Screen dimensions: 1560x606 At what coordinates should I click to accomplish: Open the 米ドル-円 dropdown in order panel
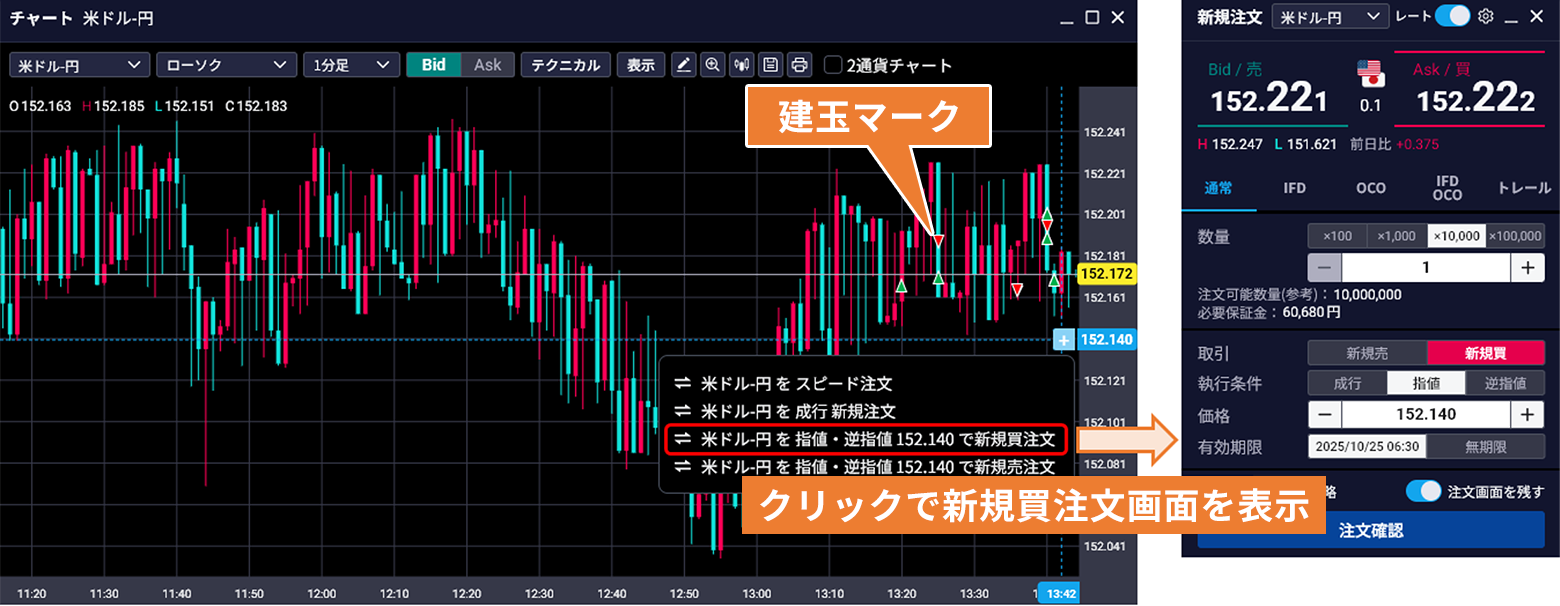point(1330,16)
